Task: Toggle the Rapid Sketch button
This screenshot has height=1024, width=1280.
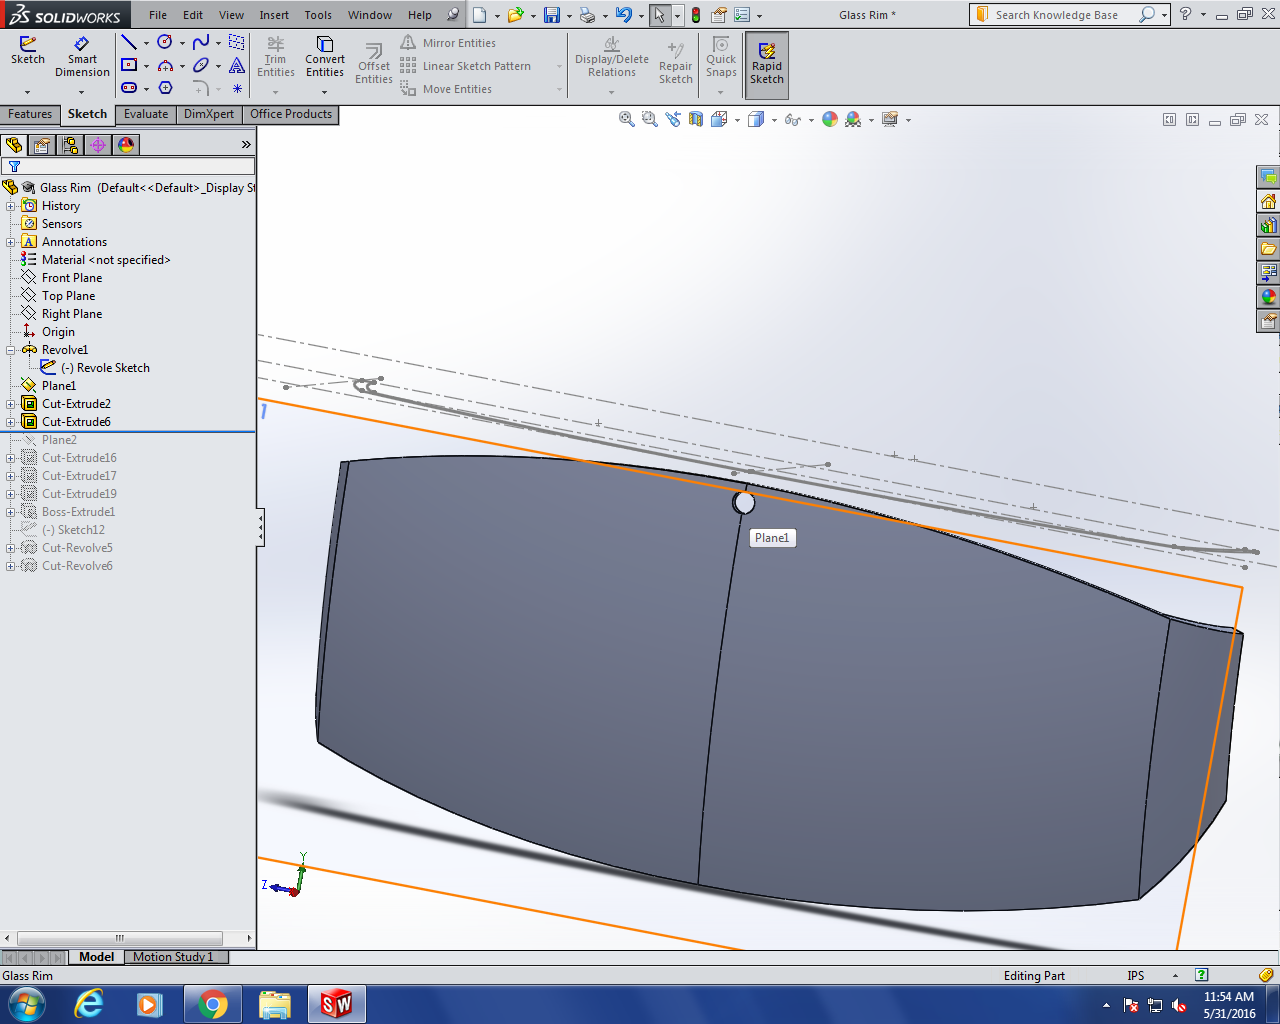Action: tap(767, 65)
